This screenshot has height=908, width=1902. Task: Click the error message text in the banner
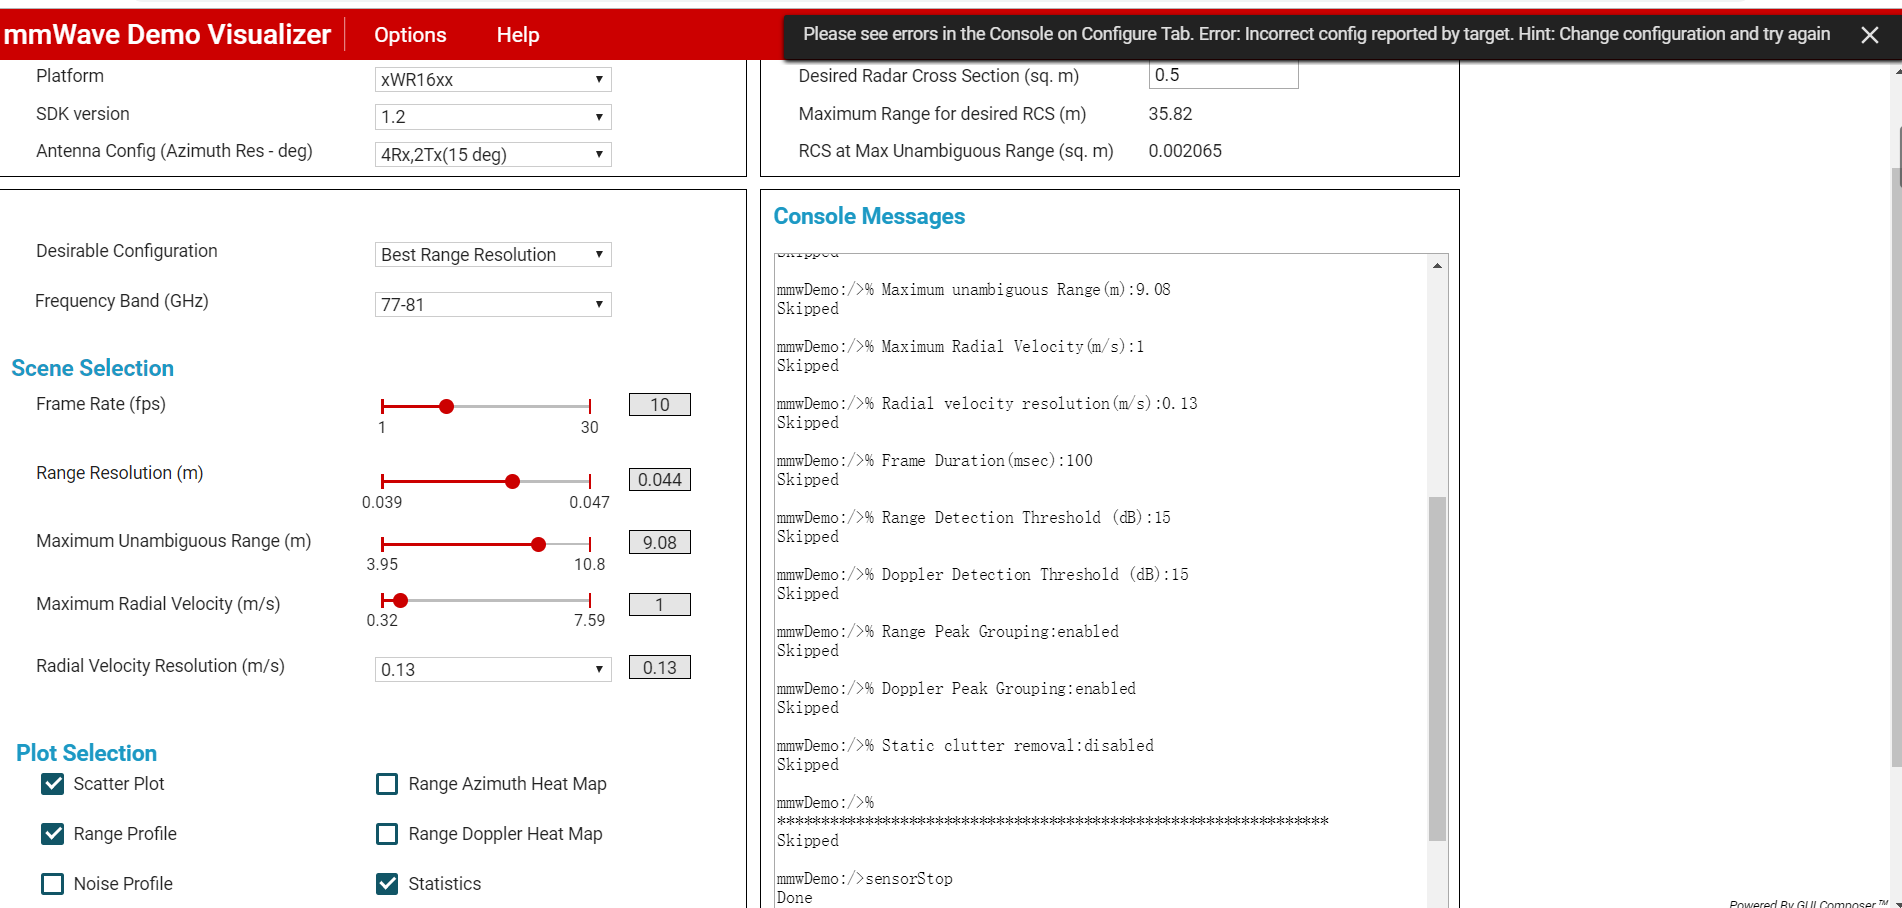click(x=1317, y=34)
